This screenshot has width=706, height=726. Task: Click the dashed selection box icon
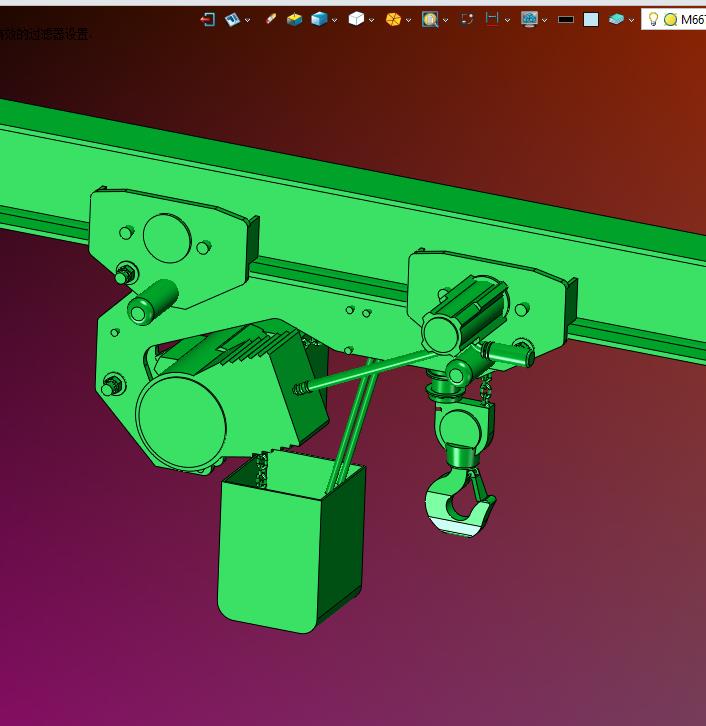(467, 19)
